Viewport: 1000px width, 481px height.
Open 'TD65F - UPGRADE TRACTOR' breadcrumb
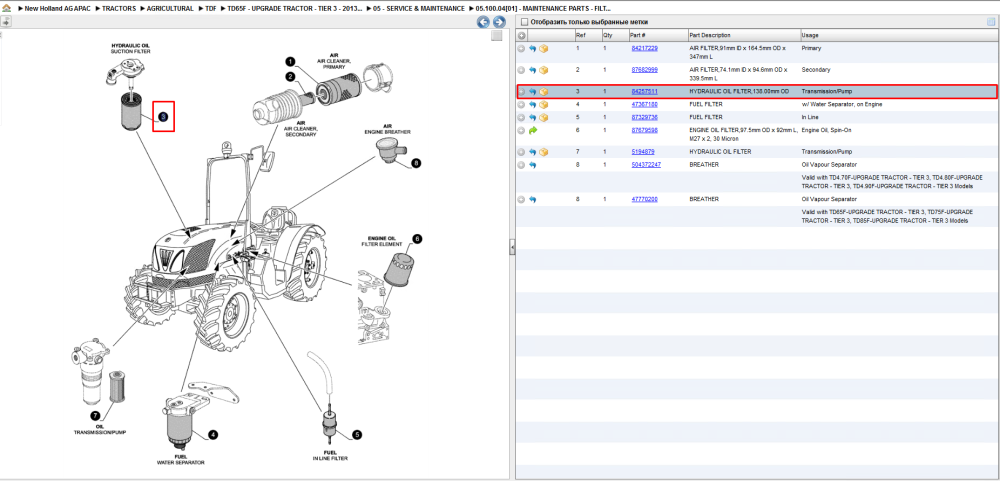295,8
